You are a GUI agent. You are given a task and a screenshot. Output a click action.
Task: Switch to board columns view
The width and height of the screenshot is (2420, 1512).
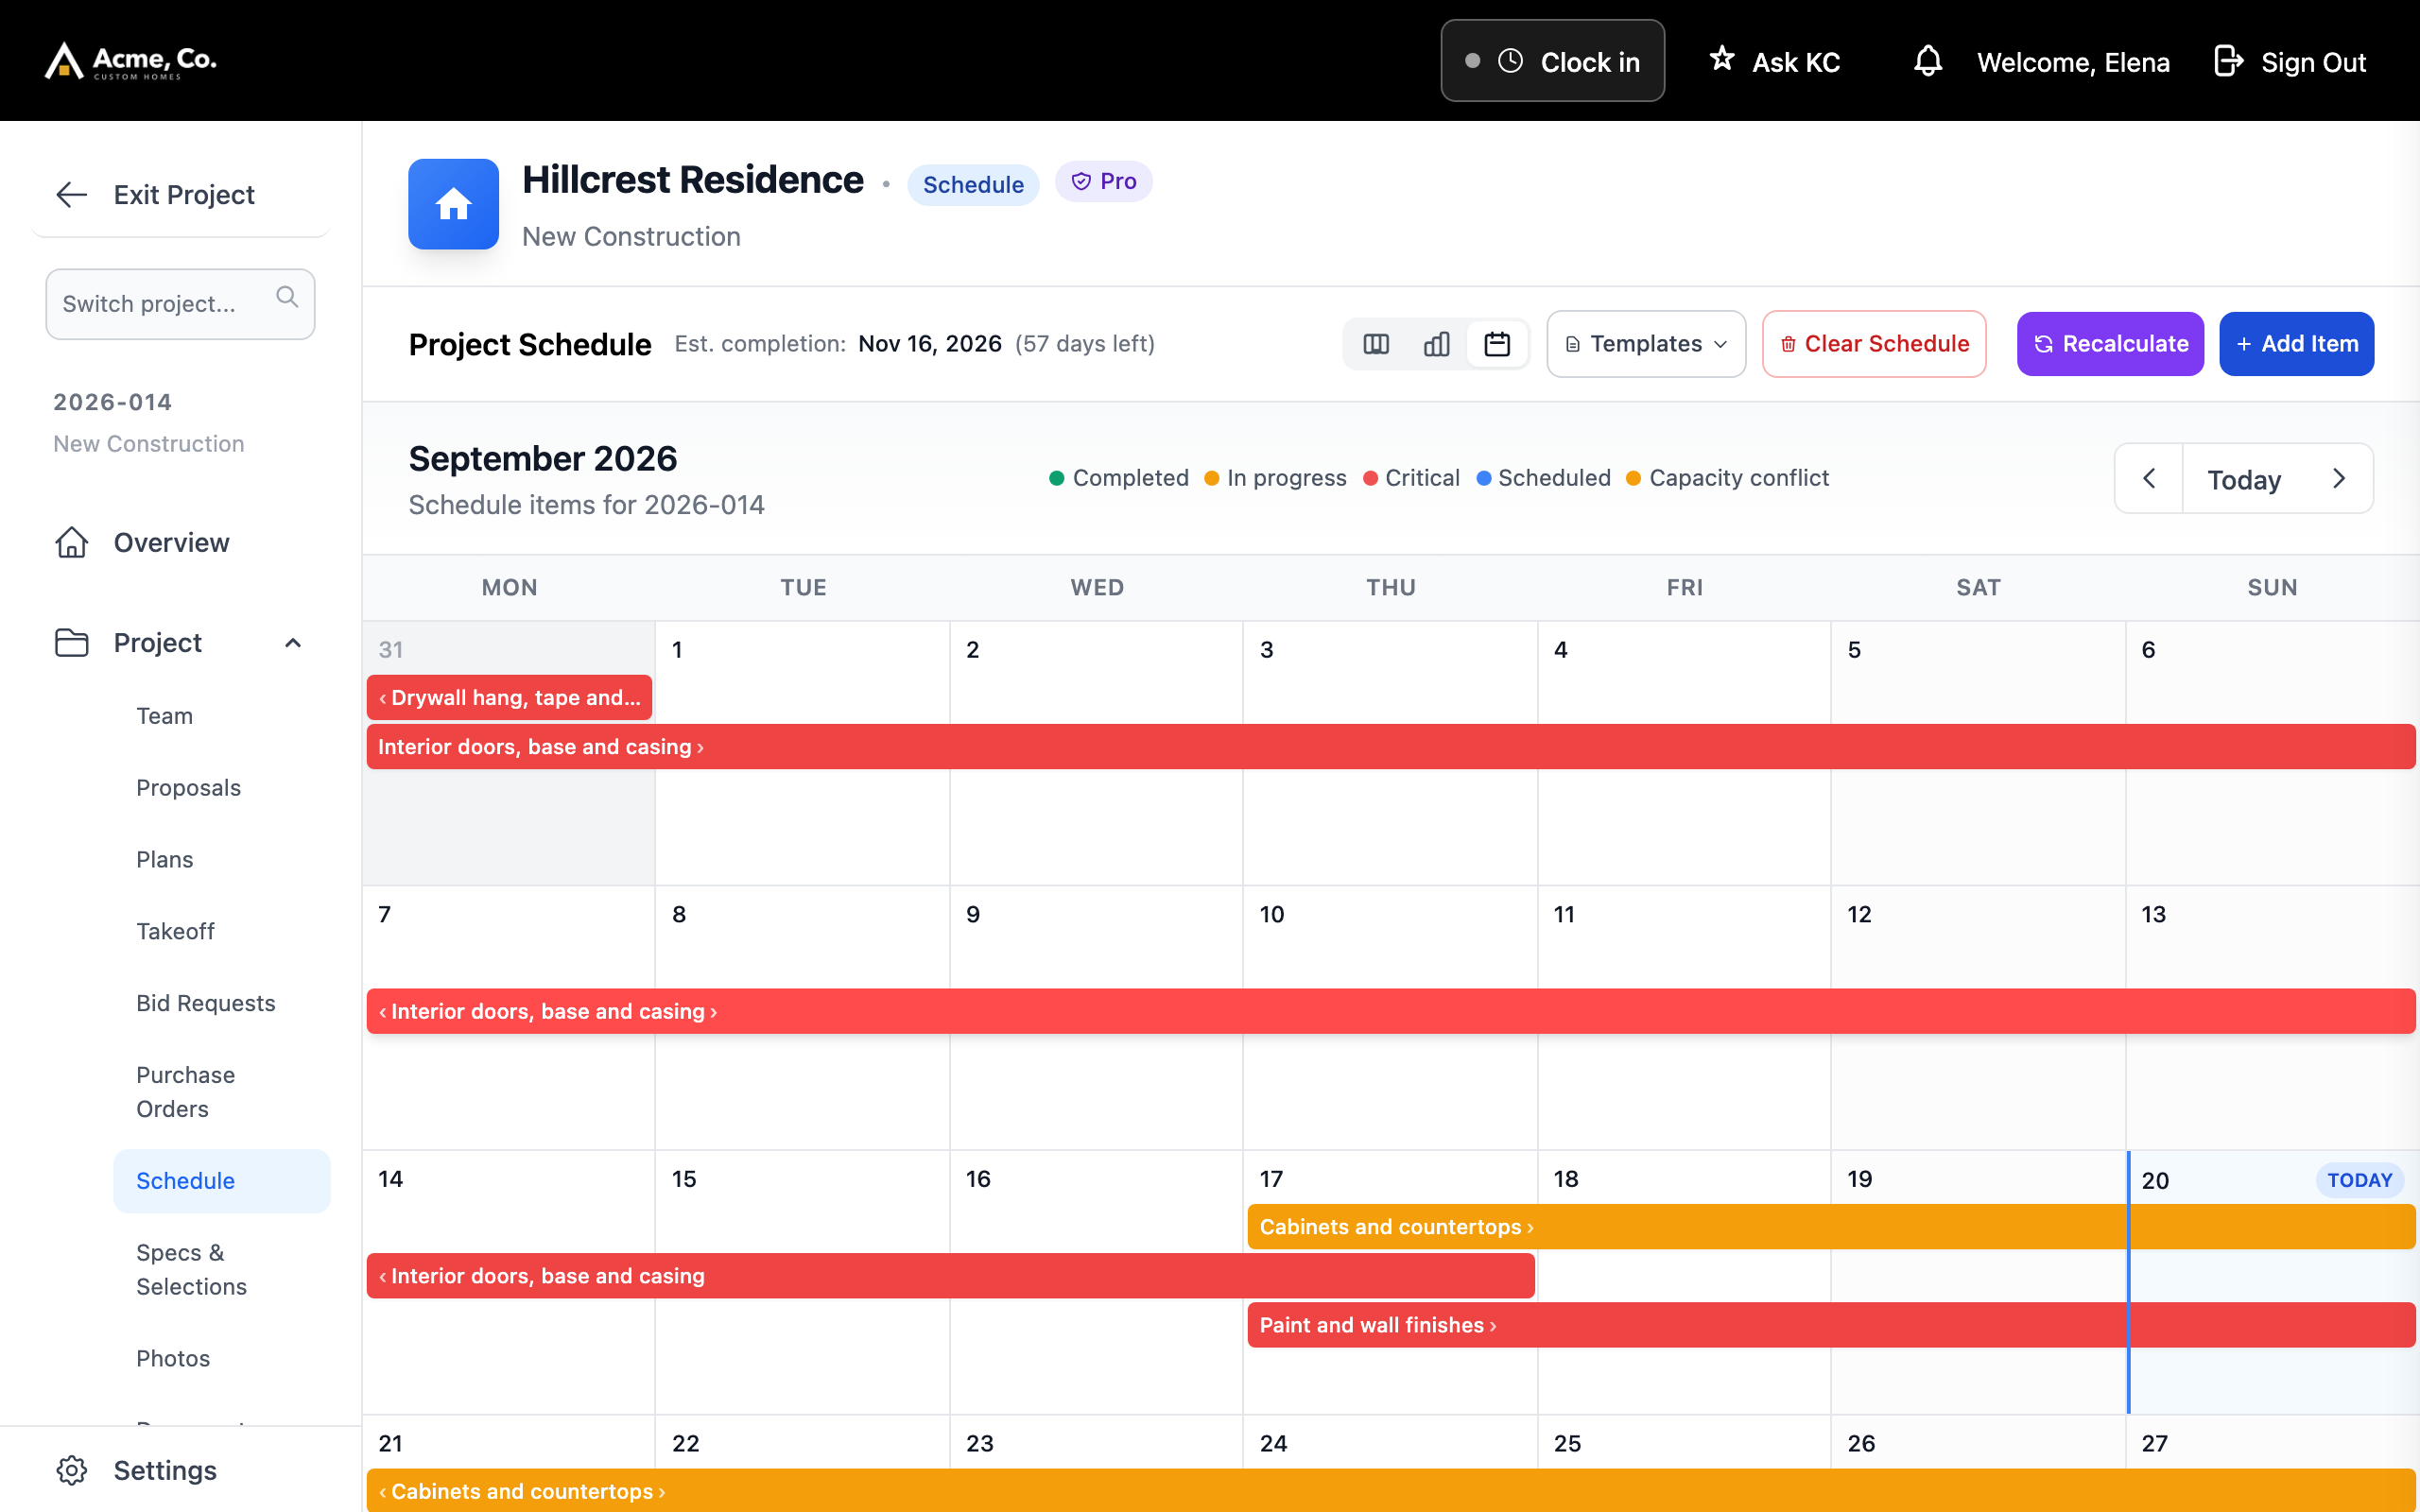coord(1376,344)
